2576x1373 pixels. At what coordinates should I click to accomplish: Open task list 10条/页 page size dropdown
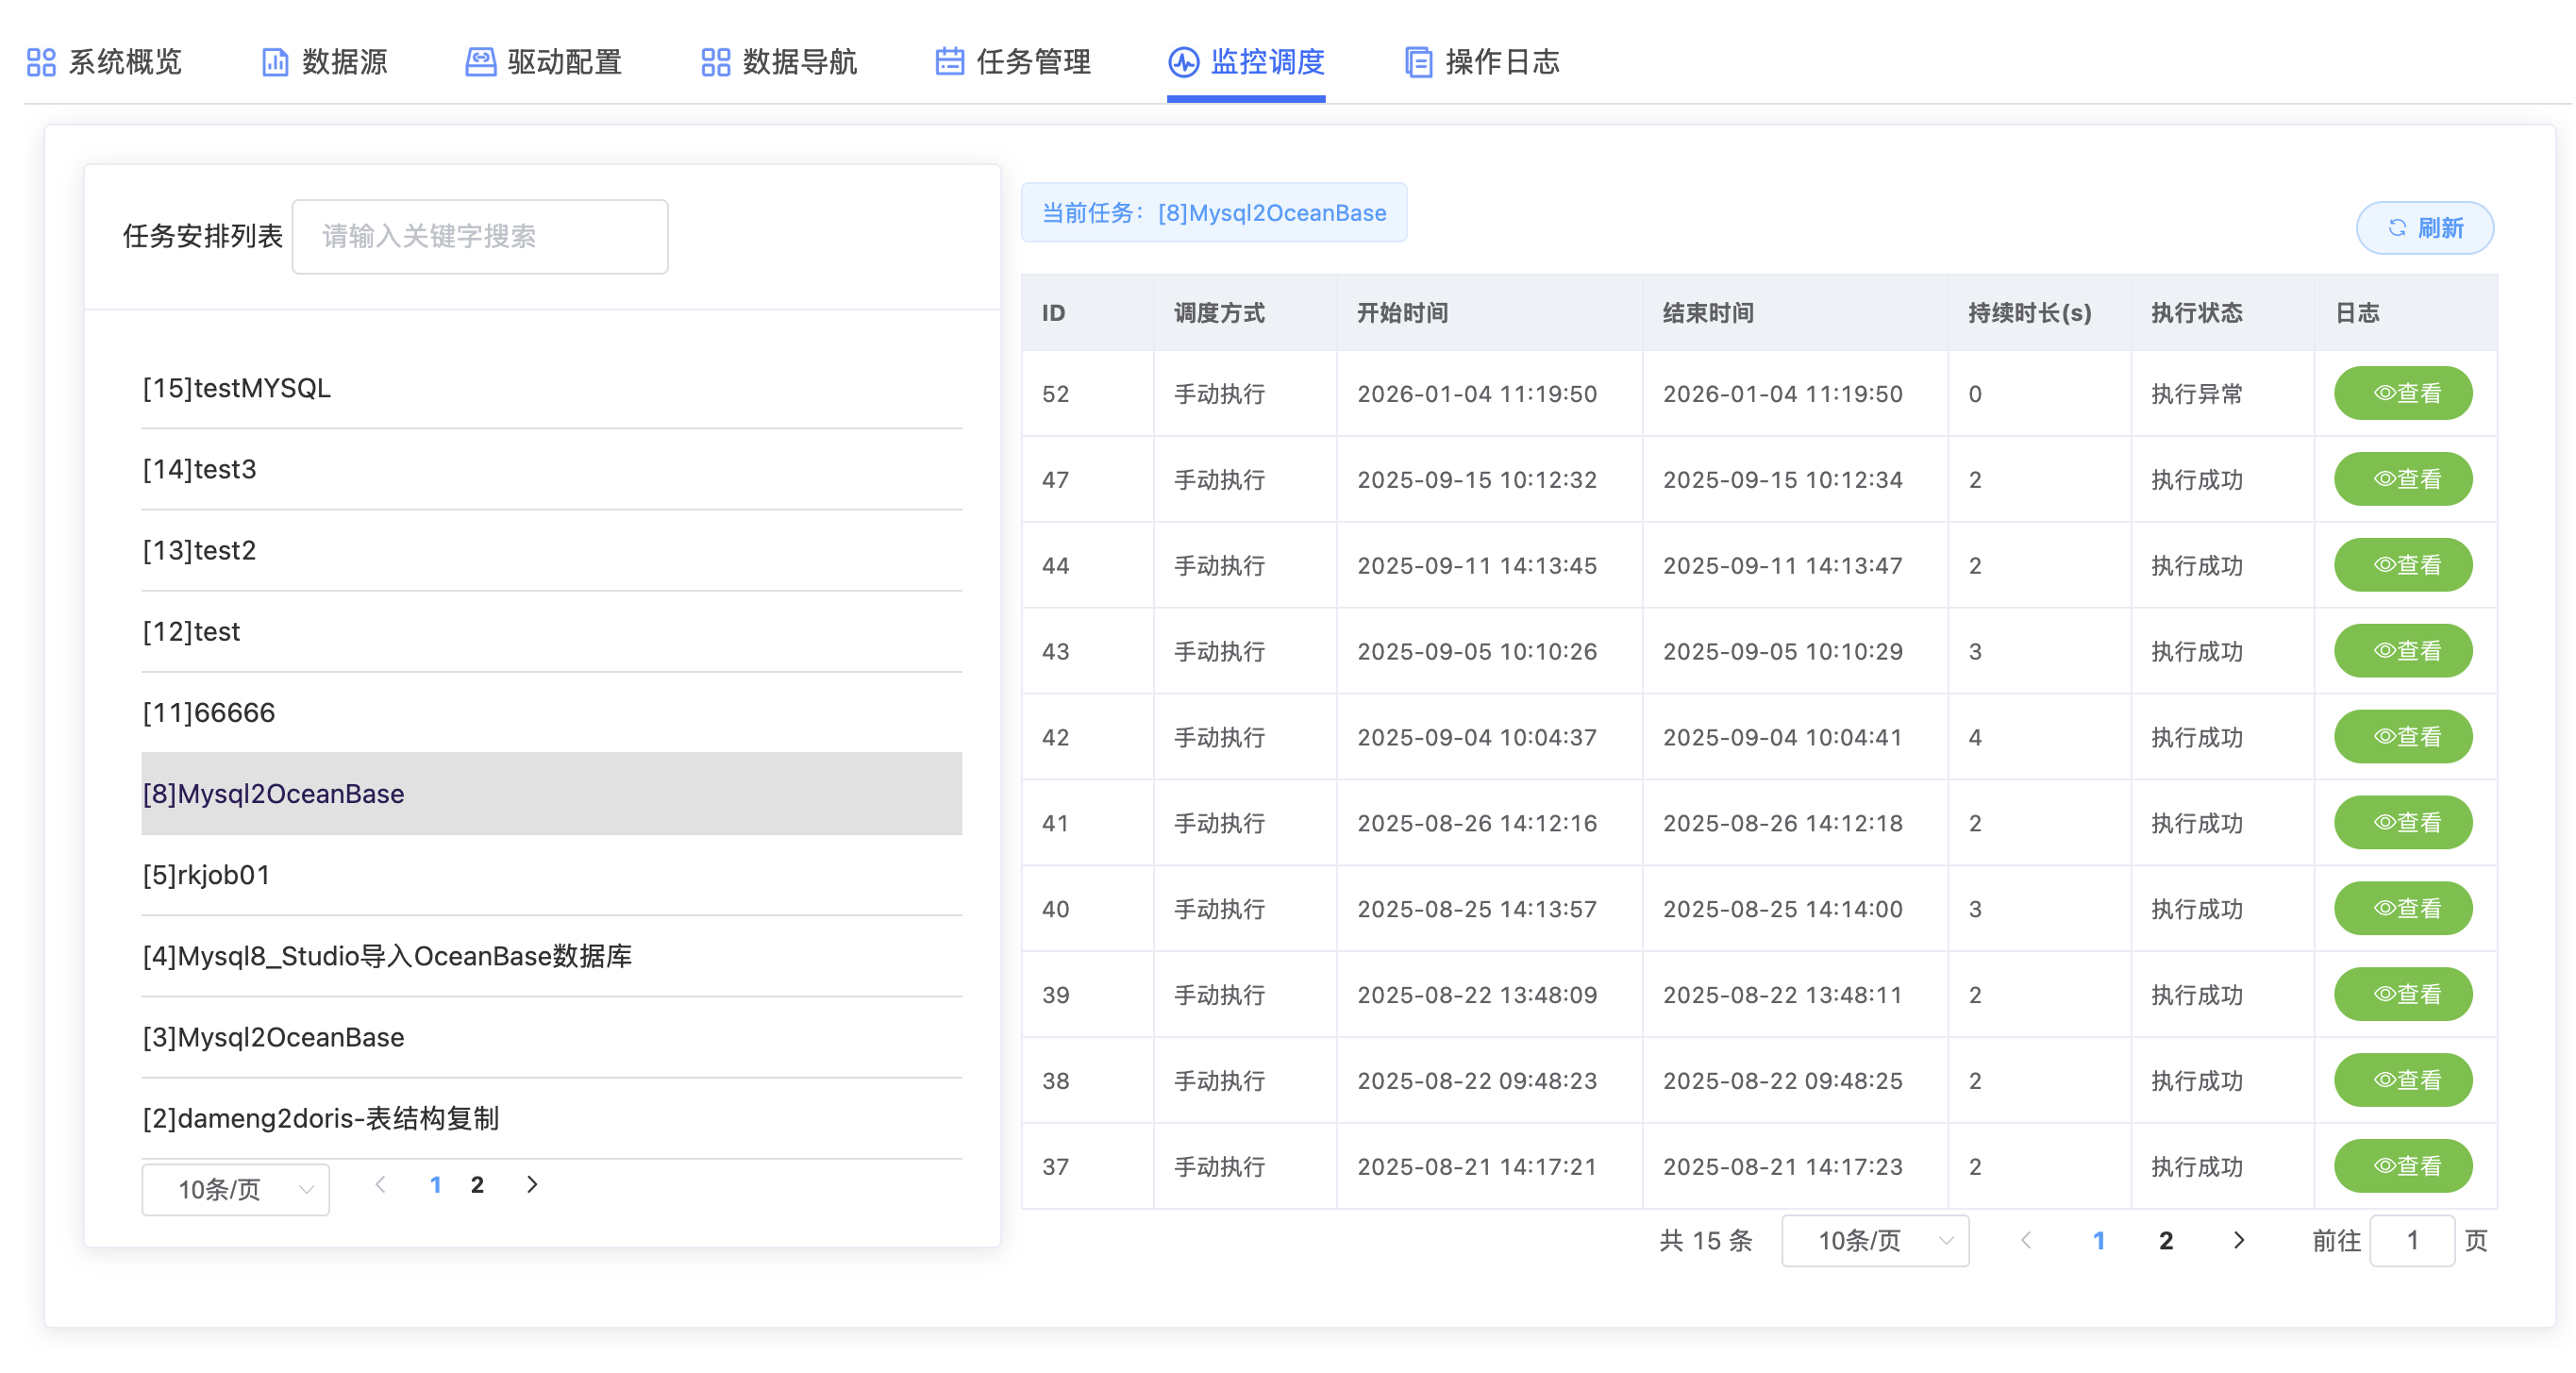(x=236, y=1189)
